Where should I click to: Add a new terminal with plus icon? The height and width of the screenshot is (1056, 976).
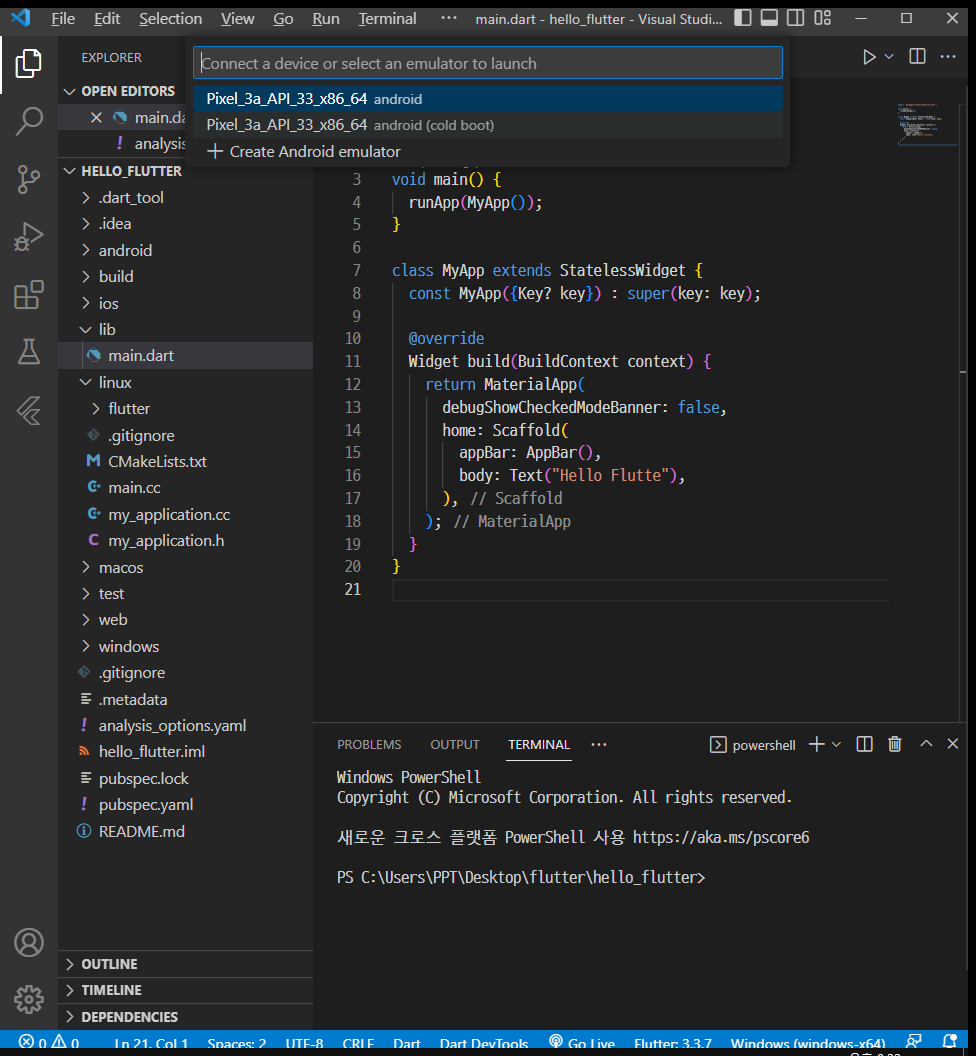tap(816, 744)
